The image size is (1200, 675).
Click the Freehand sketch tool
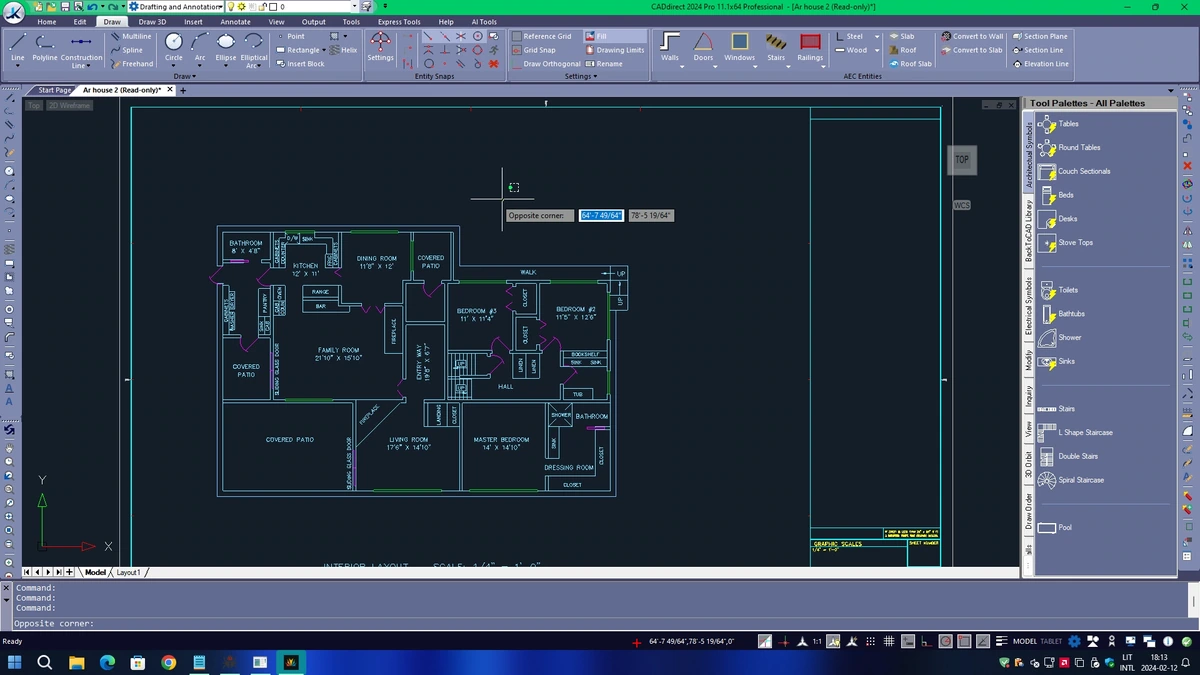131,64
